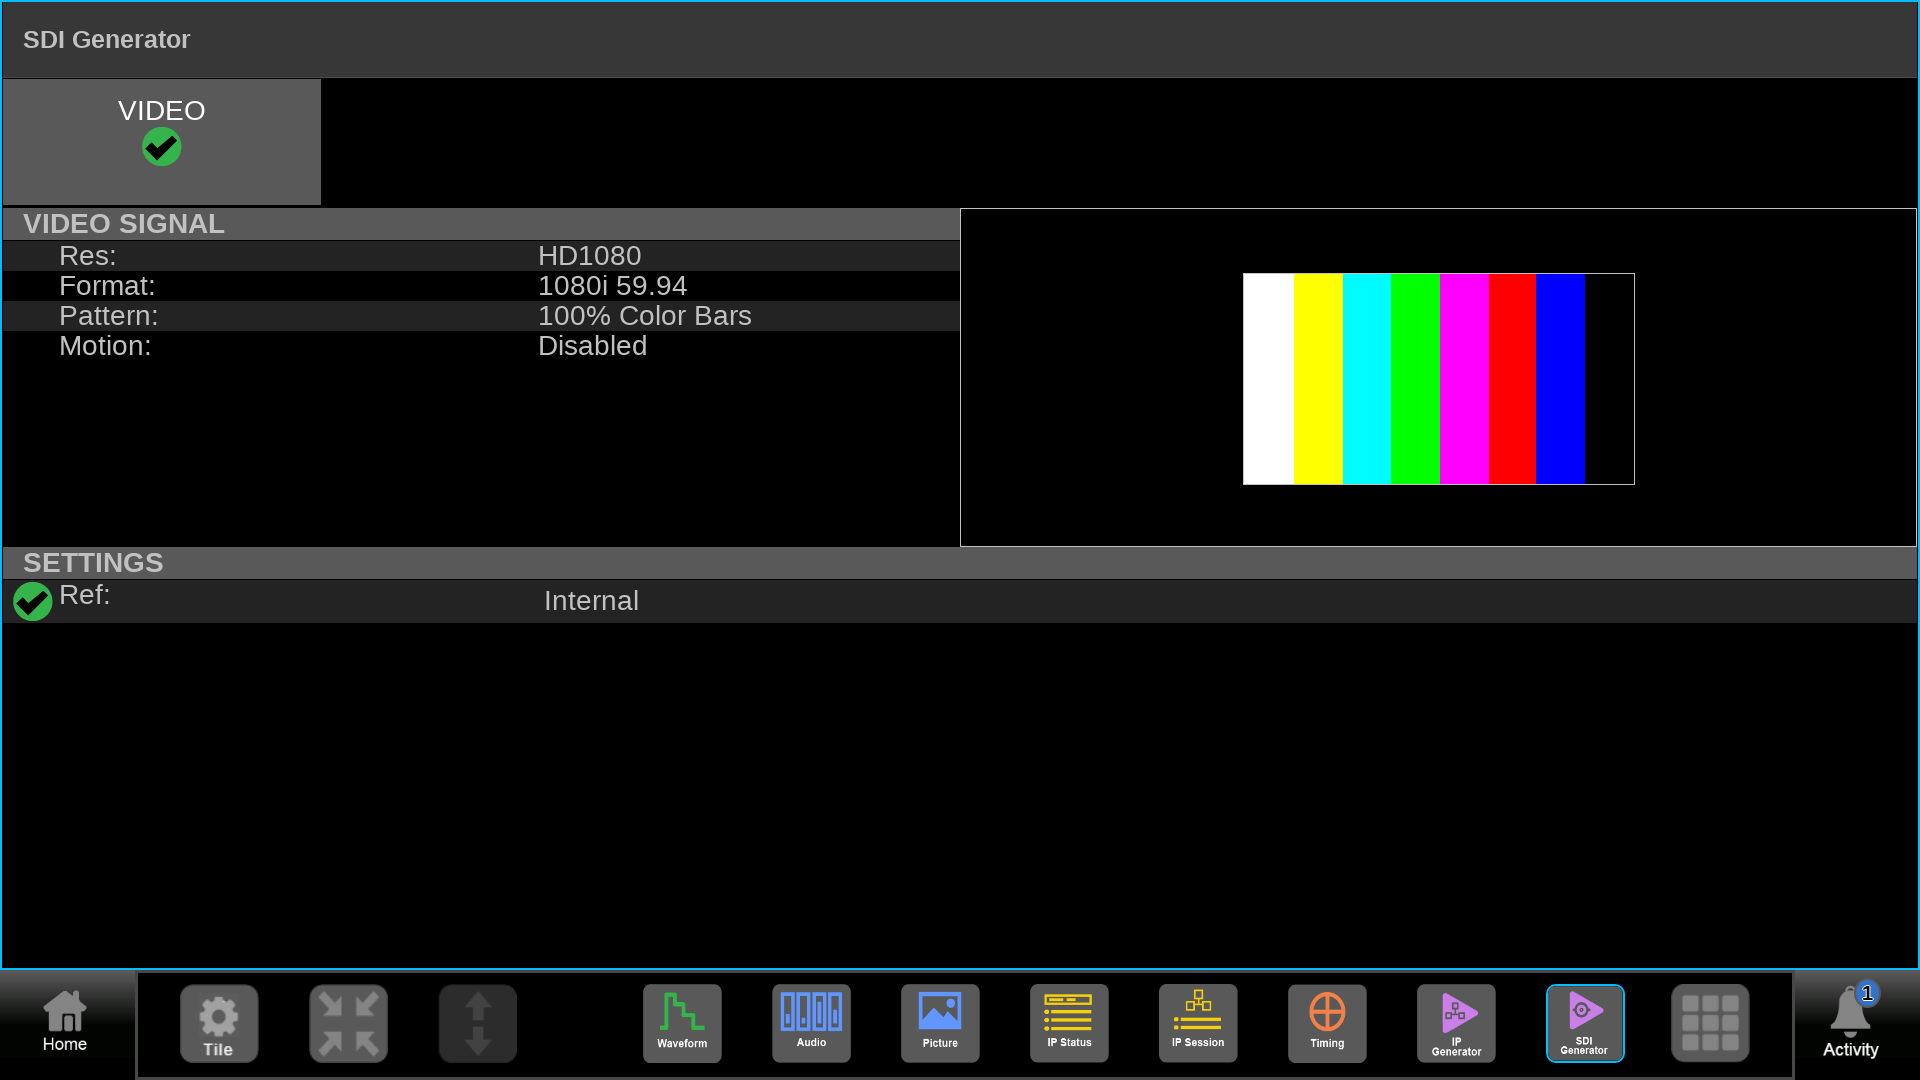This screenshot has width=1920, height=1080.
Task: Change the Format 1080i 59.94 value
Action: pyautogui.click(x=612, y=286)
